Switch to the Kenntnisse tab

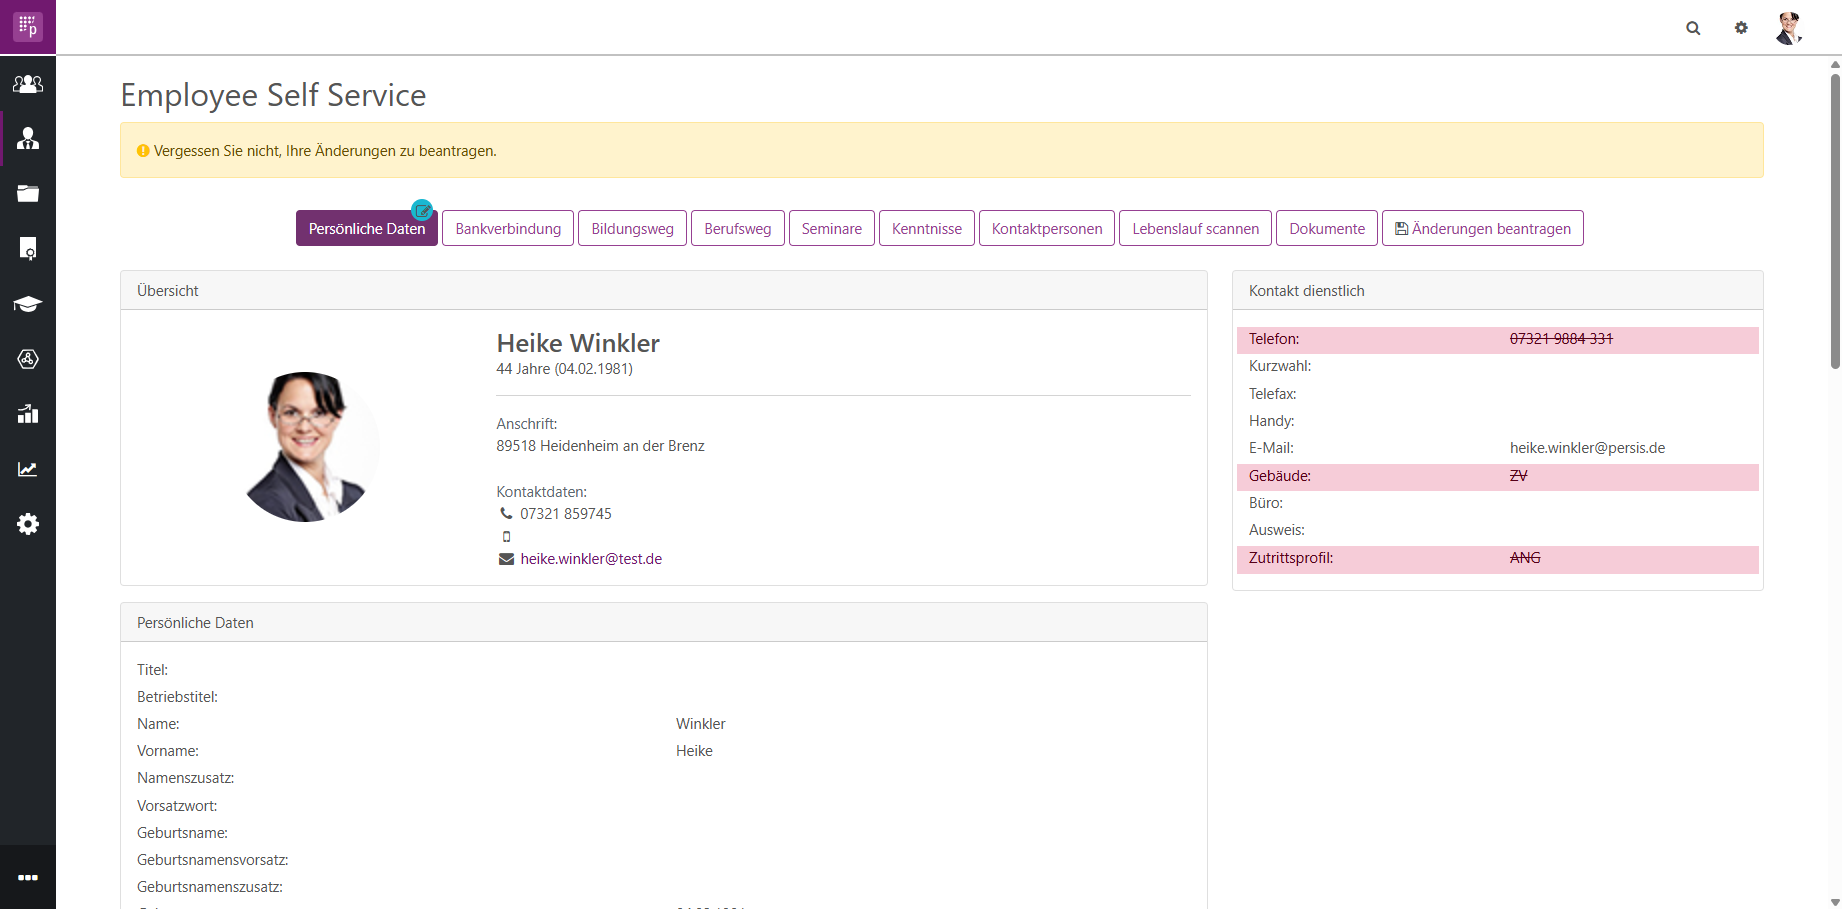[926, 229]
